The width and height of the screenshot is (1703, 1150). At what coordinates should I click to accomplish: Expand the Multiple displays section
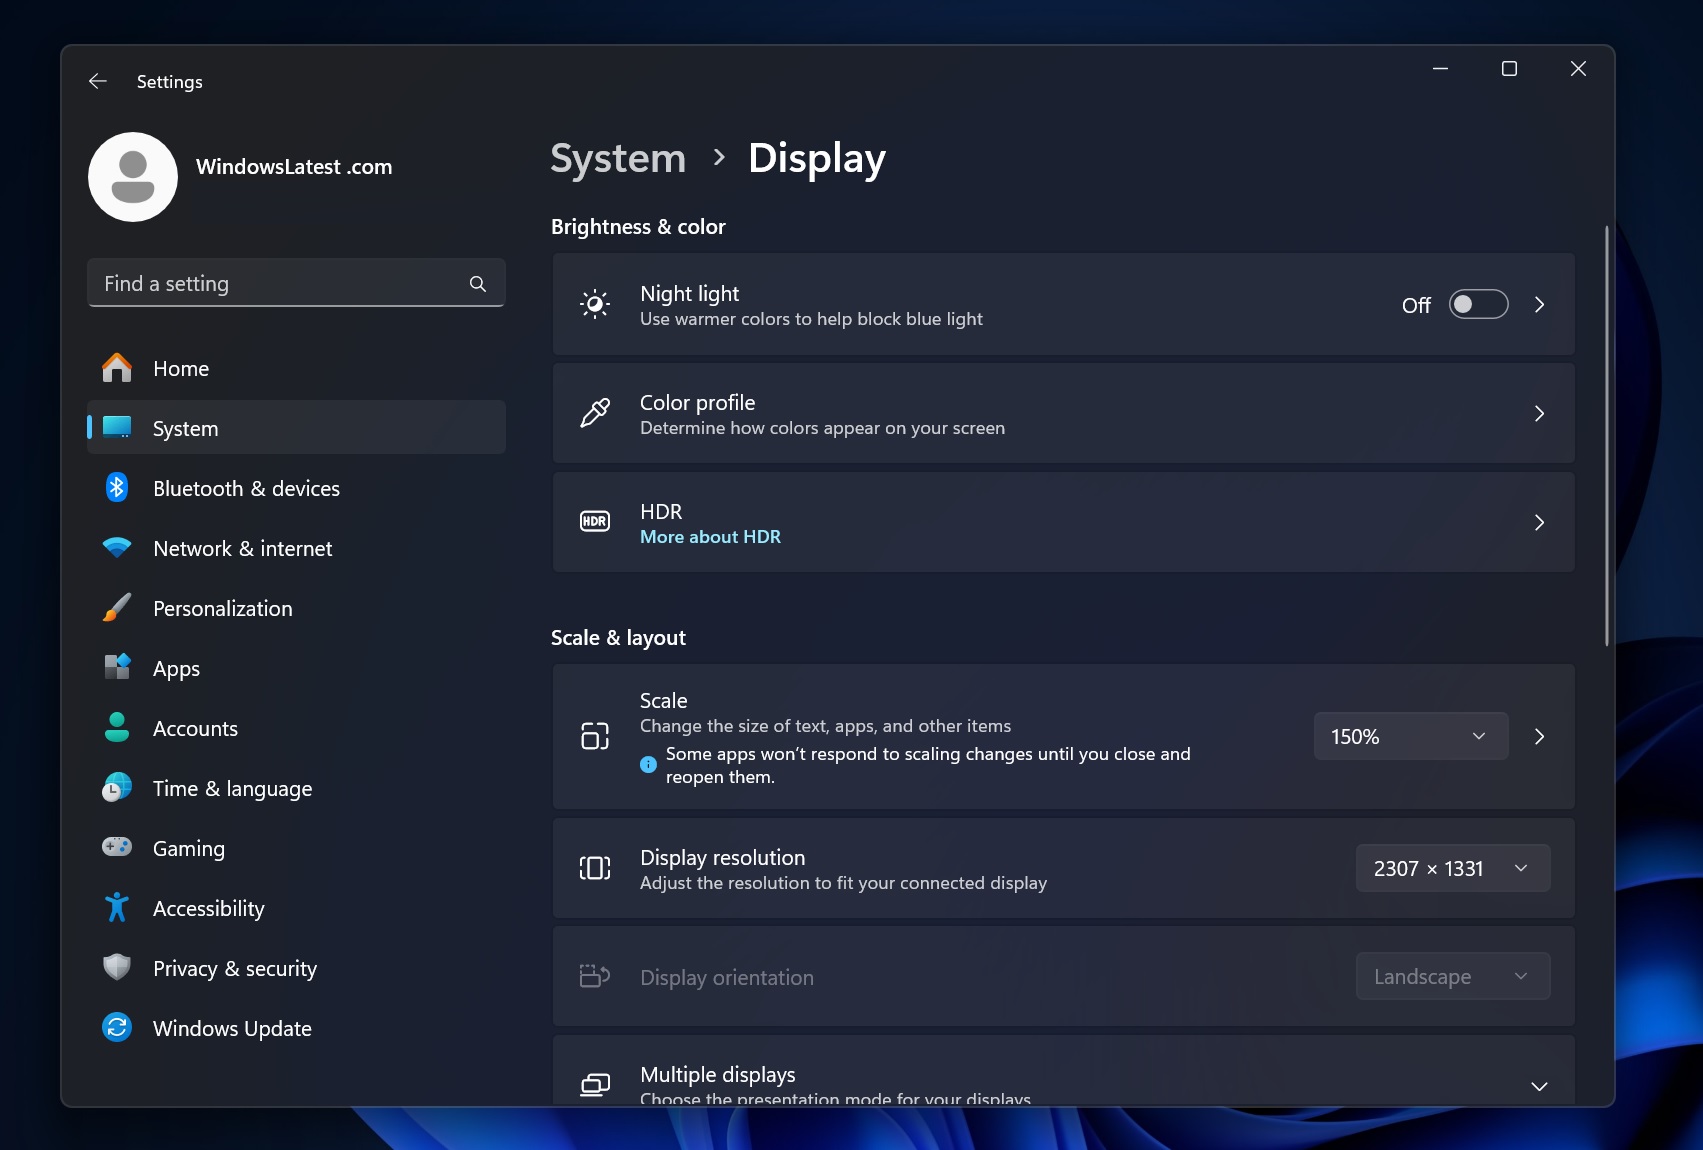click(1539, 1086)
